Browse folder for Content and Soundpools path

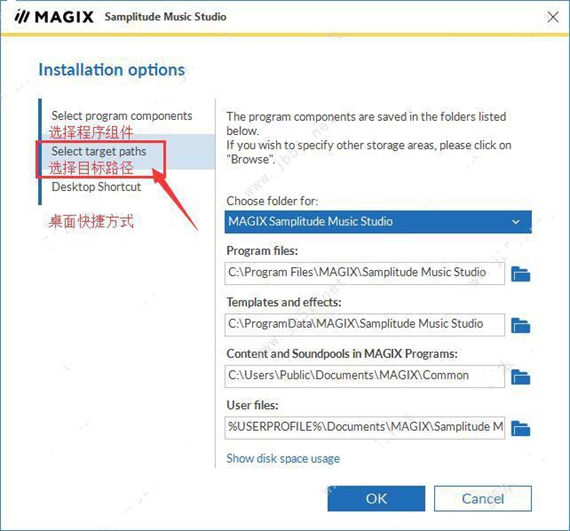point(521,377)
